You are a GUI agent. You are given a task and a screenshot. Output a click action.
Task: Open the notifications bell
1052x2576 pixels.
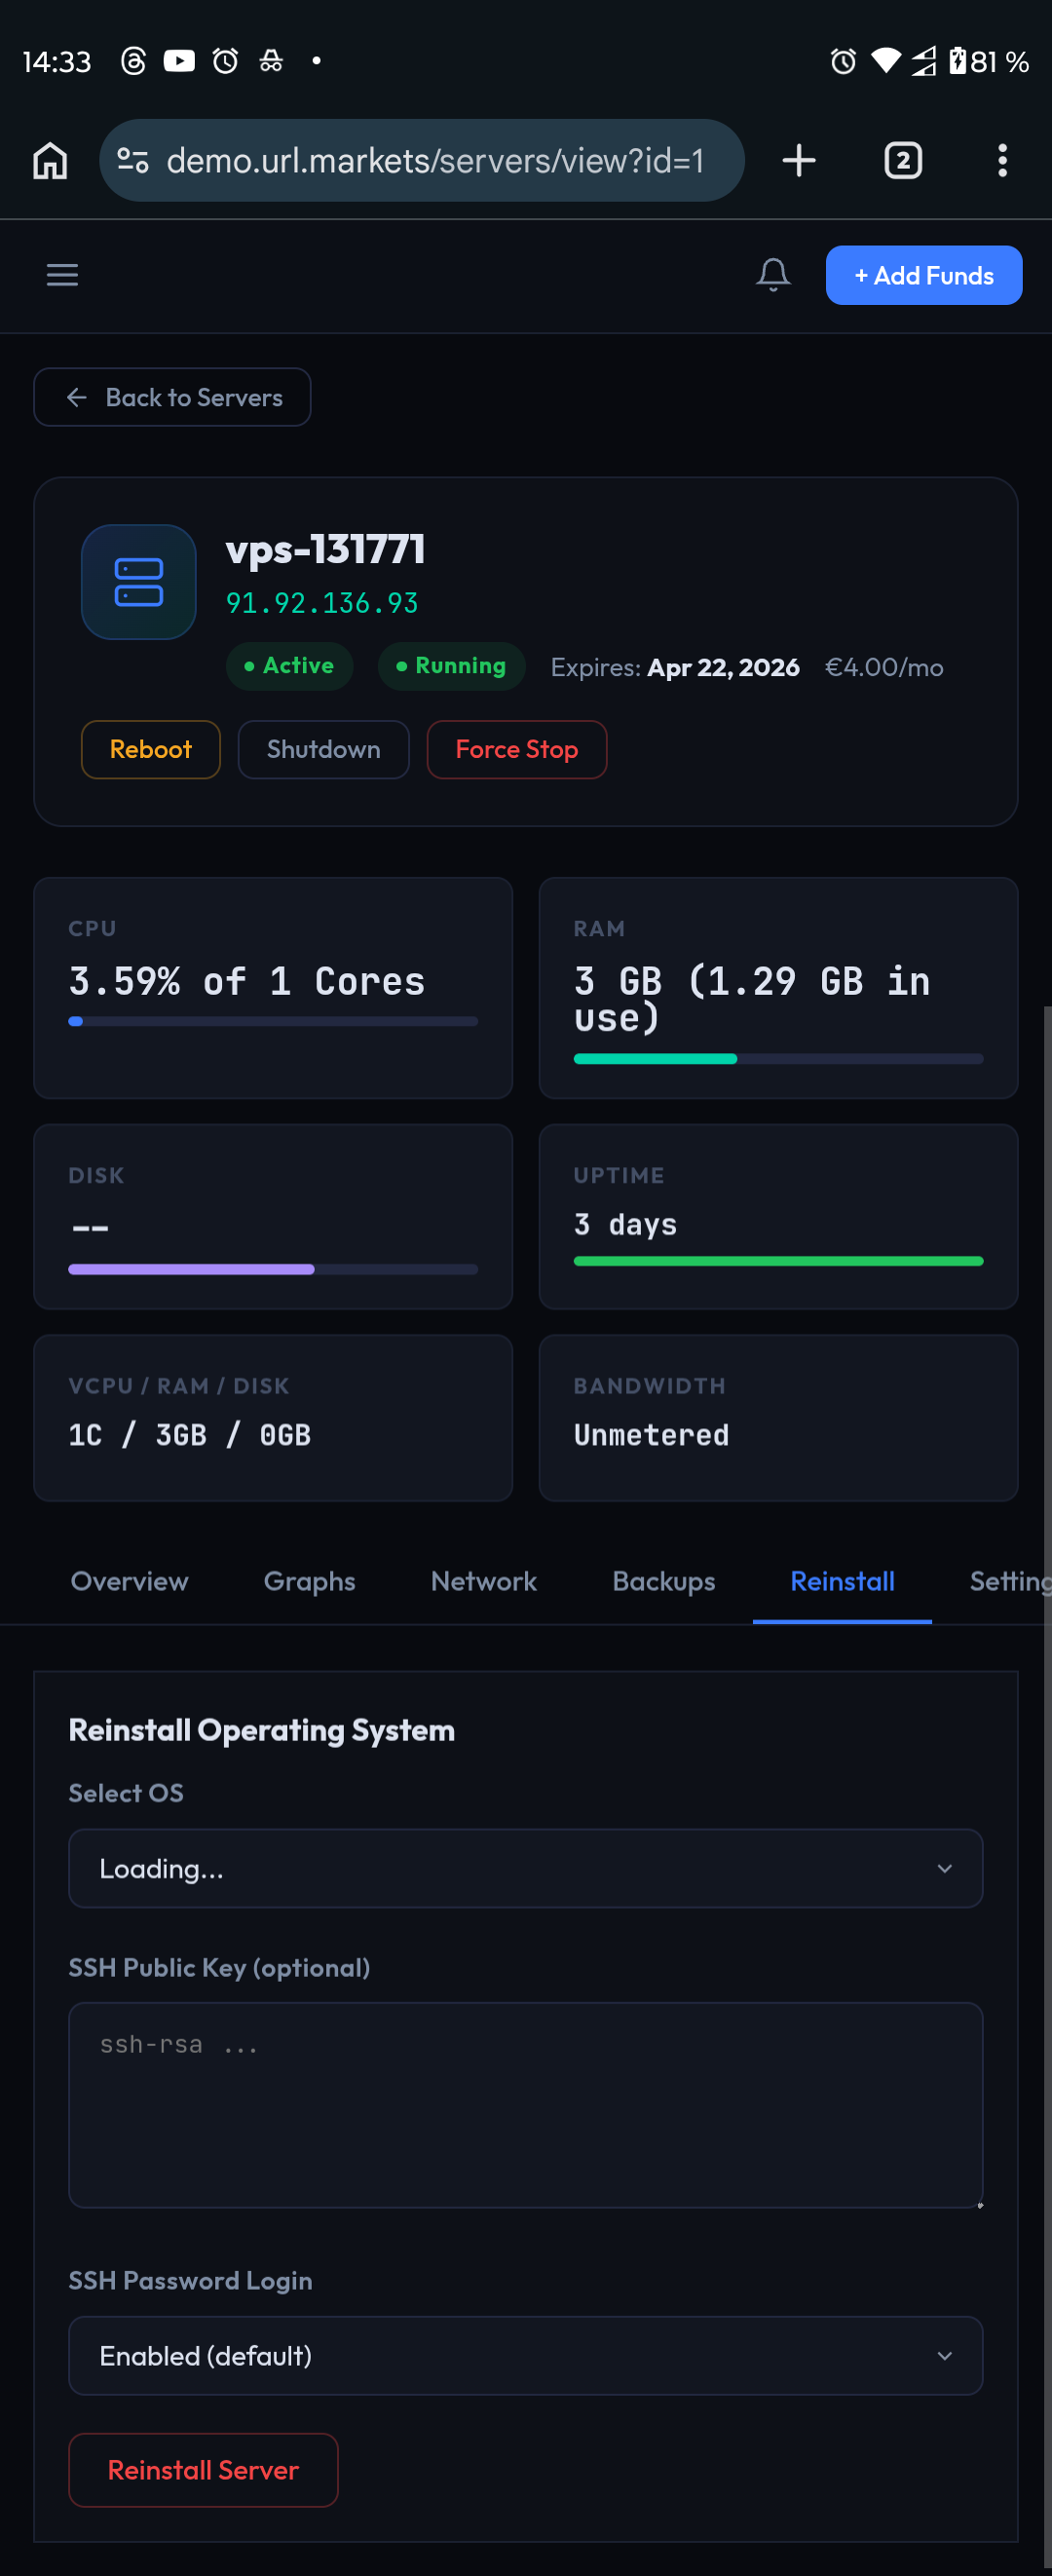[772, 275]
